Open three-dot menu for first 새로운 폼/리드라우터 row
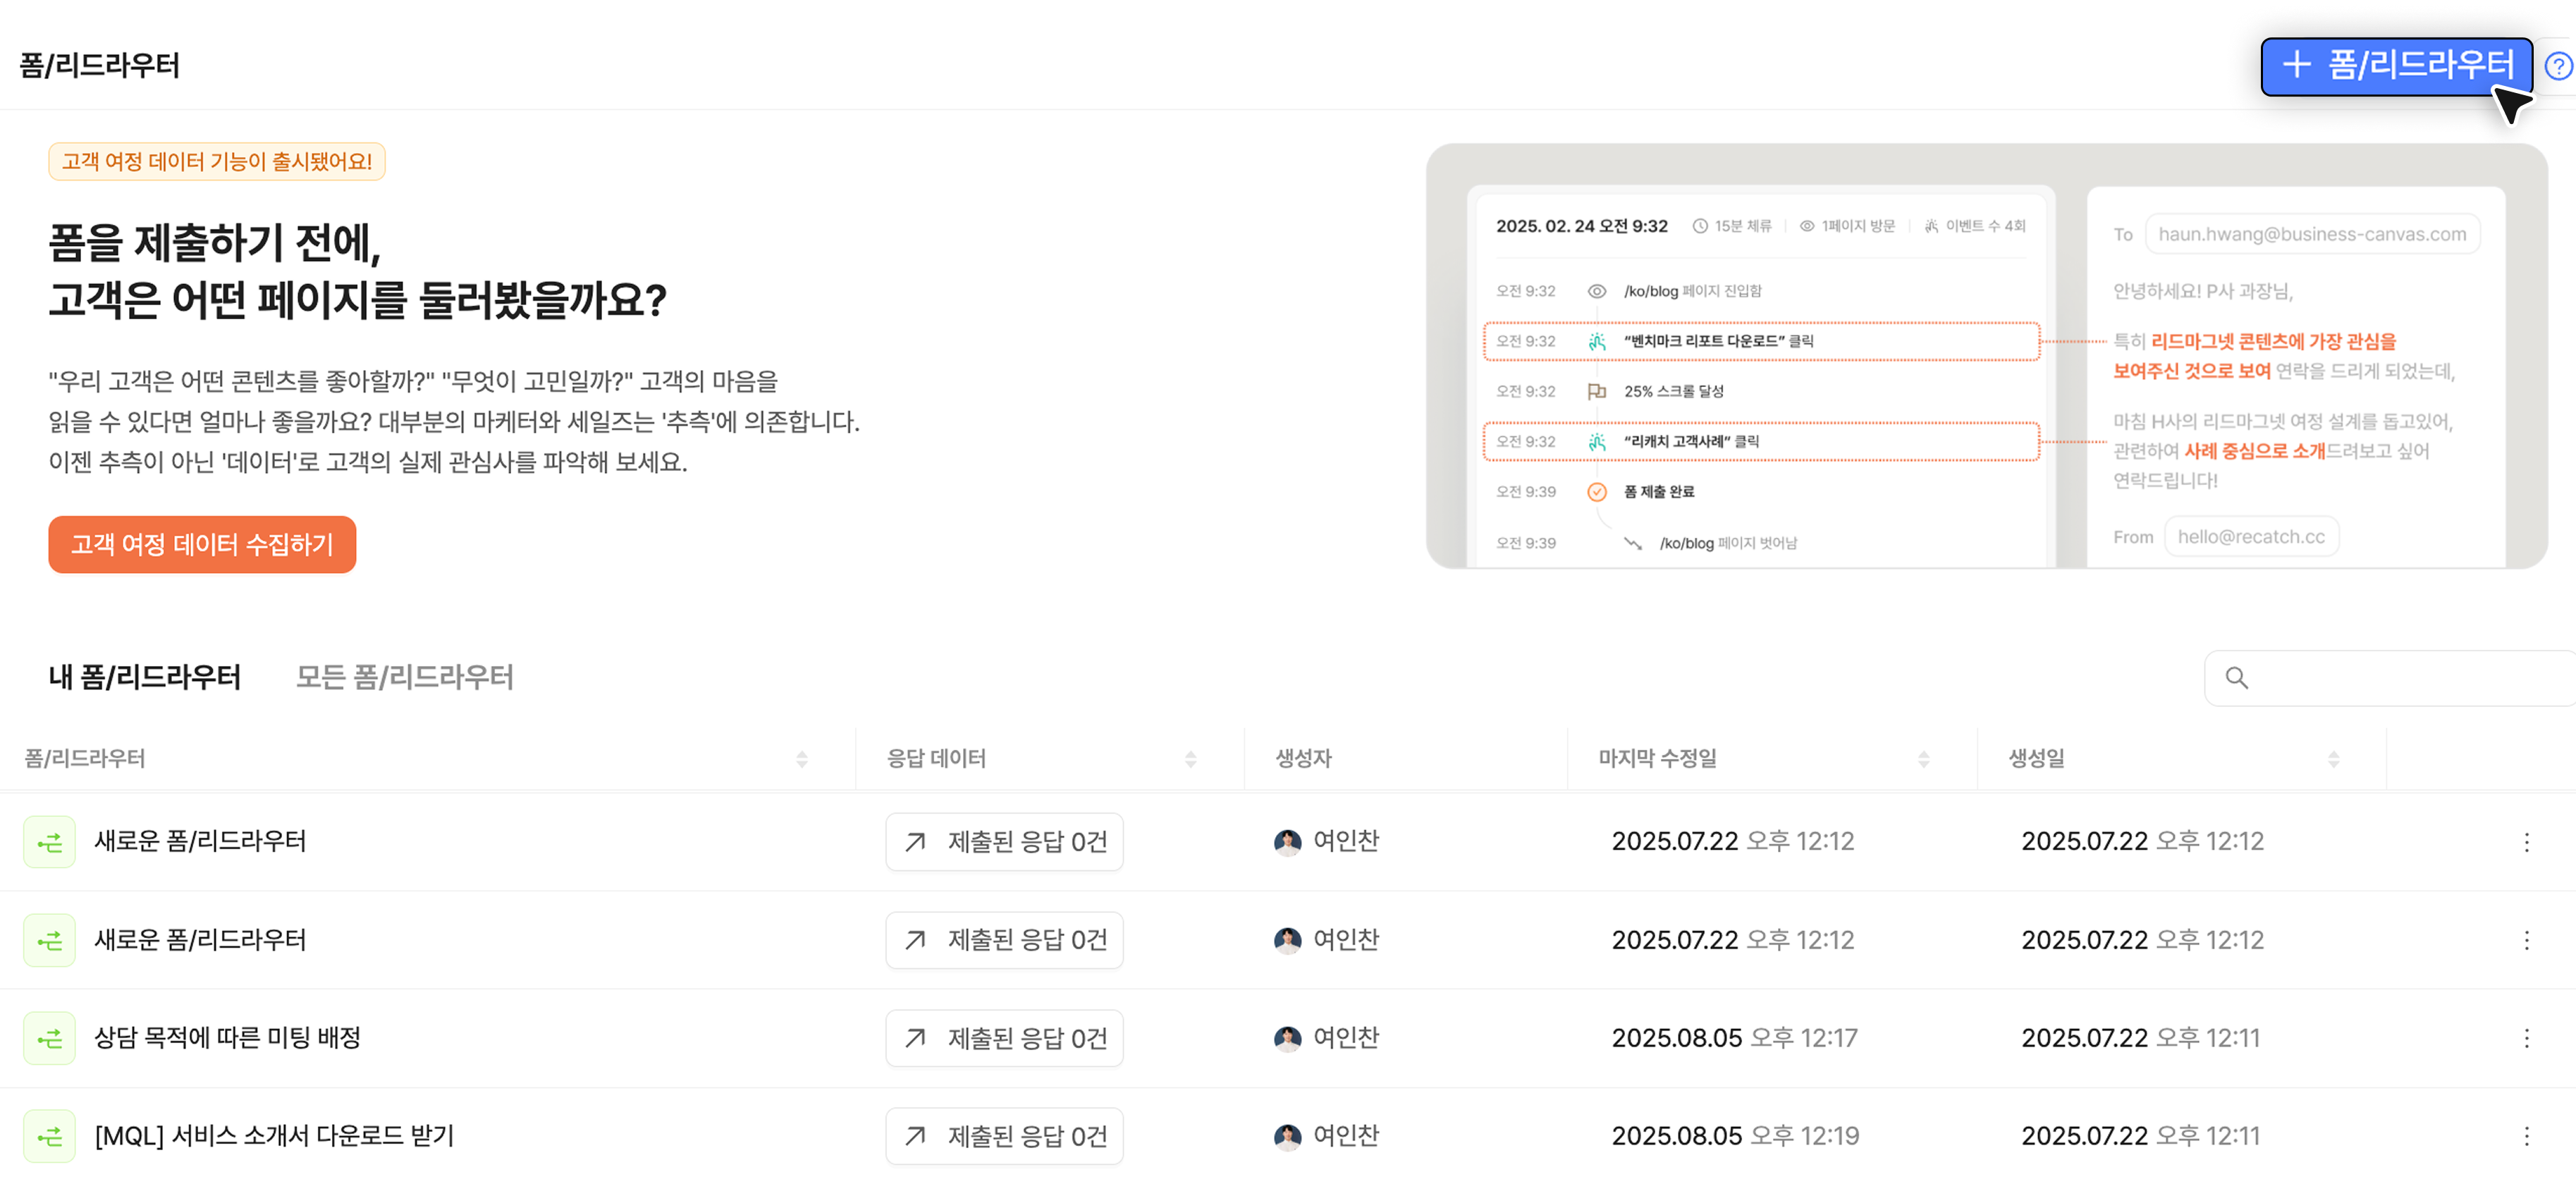 pos(2526,842)
